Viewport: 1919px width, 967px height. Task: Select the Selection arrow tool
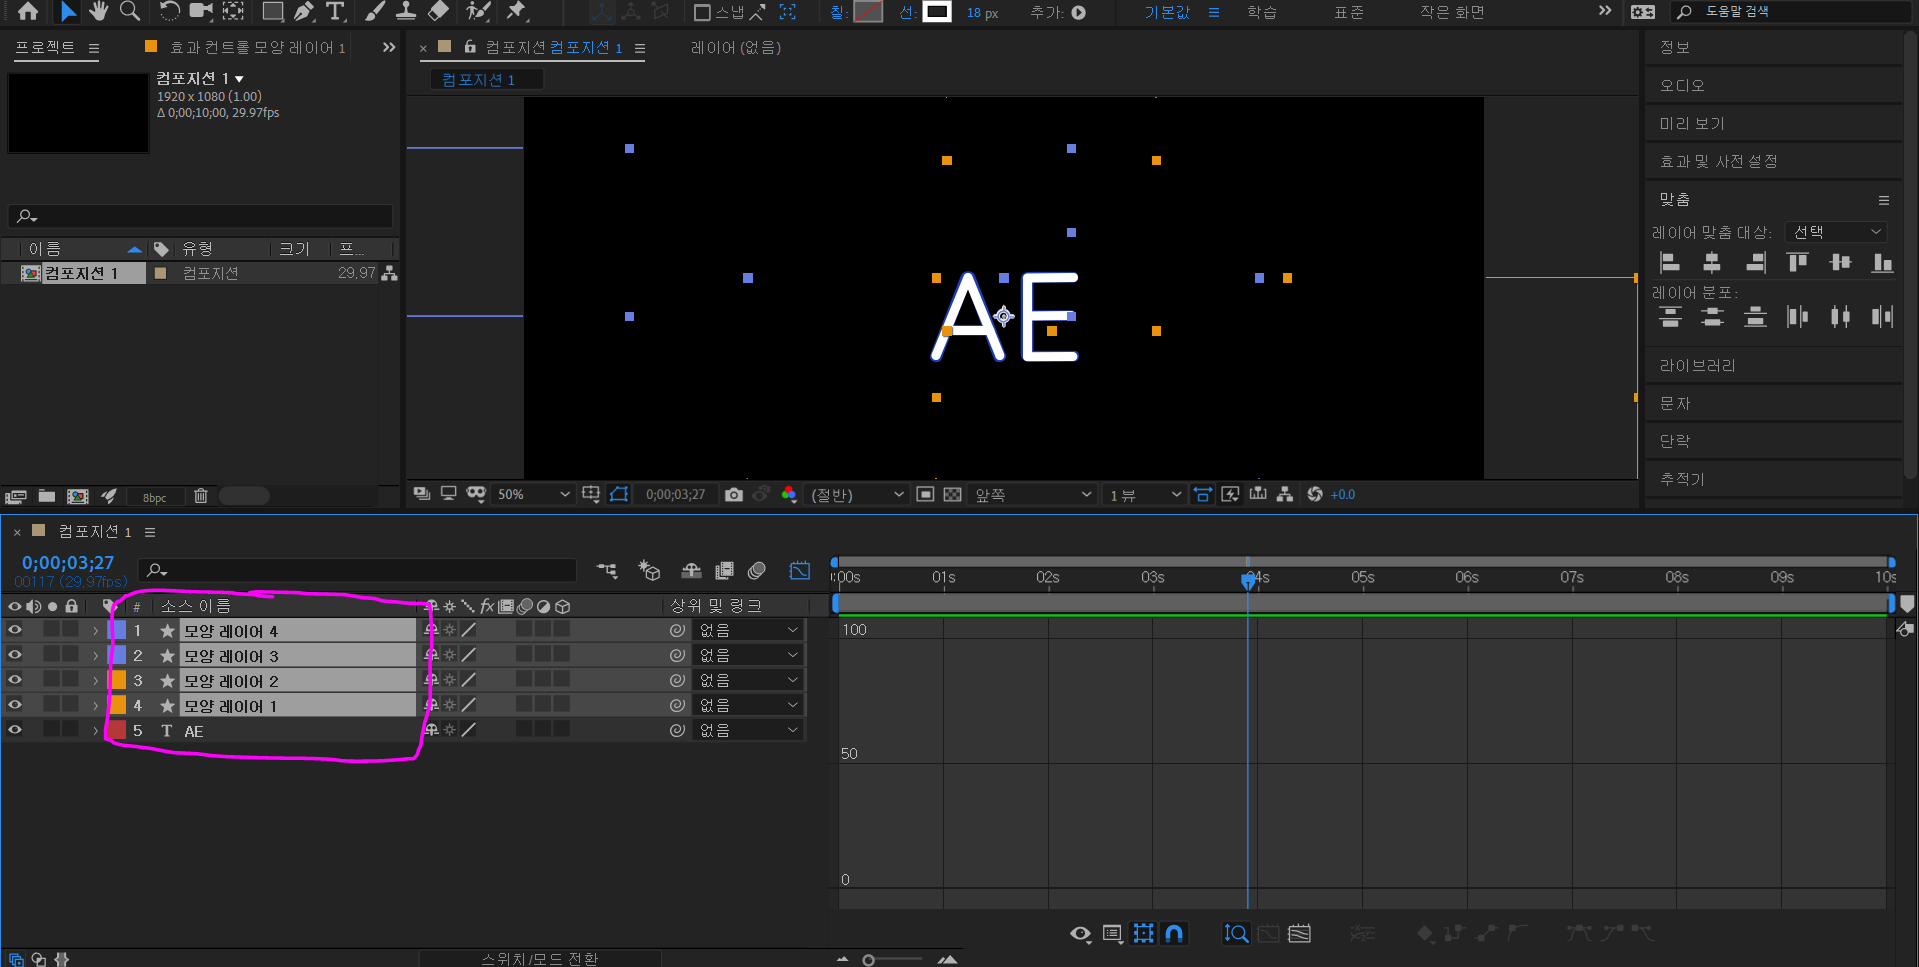67,12
